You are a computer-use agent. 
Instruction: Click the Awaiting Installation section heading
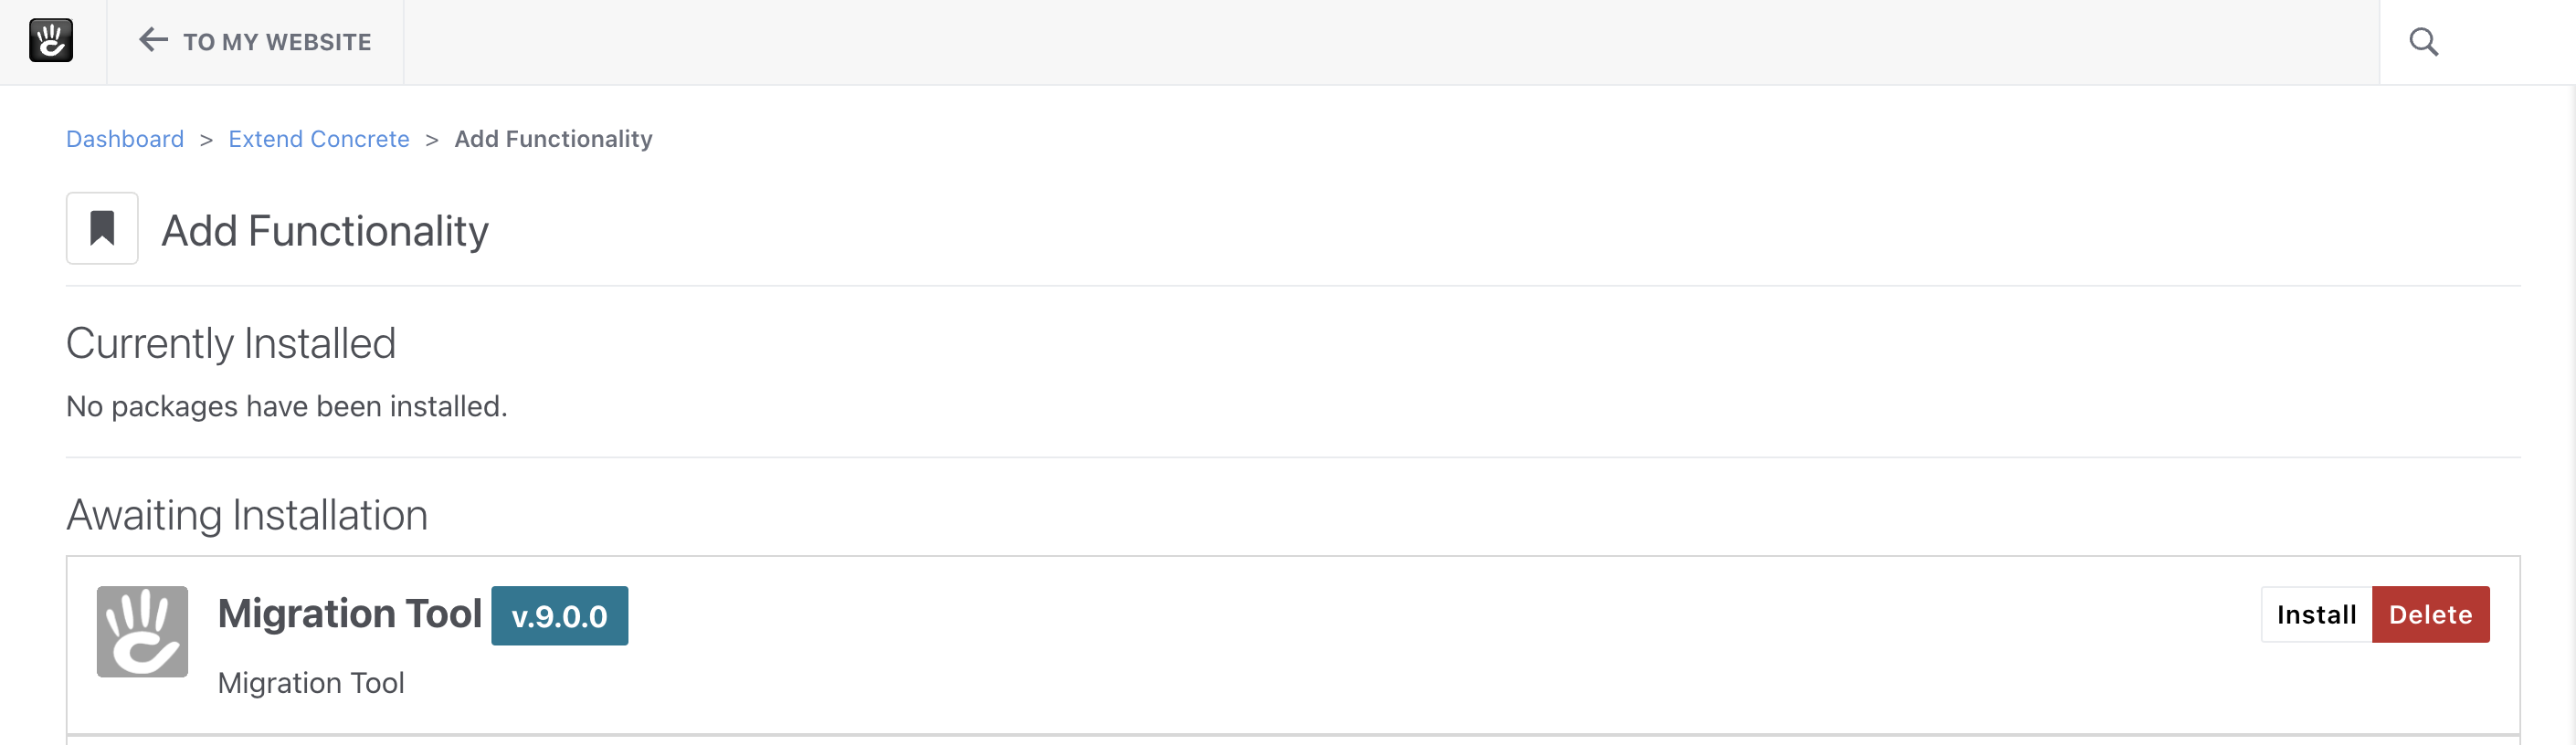[x=247, y=515]
